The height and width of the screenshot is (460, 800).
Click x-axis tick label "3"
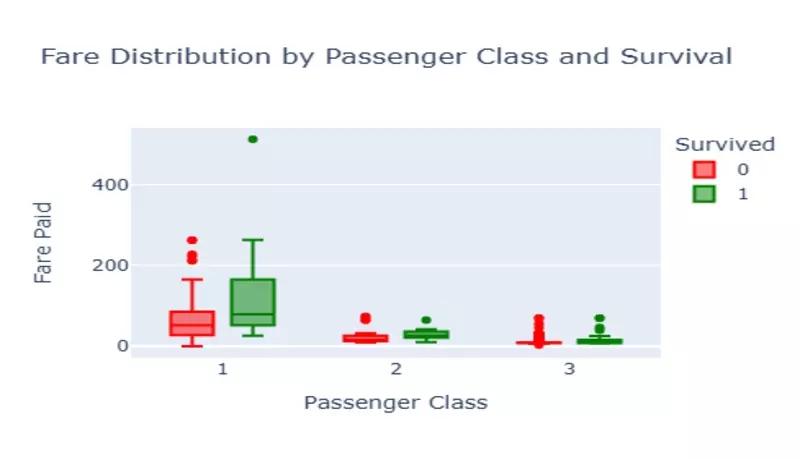click(570, 370)
